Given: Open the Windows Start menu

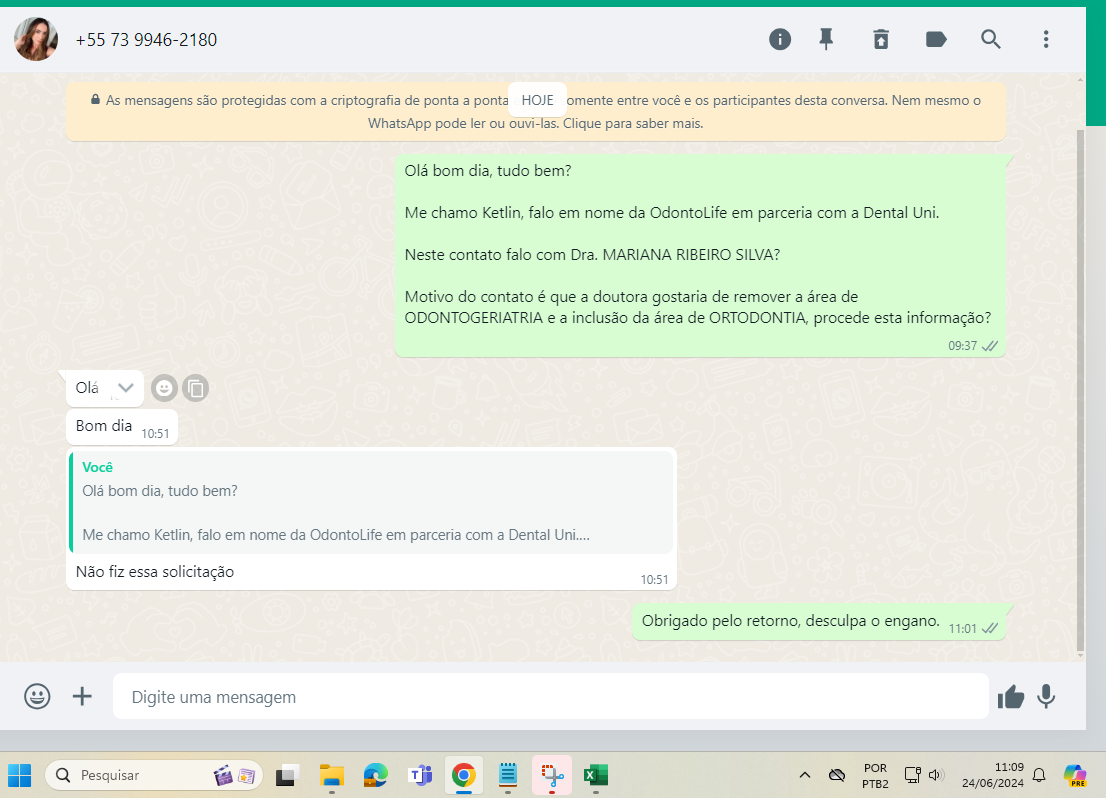Looking at the screenshot, I should pyautogui.click(x=20, y=775).
